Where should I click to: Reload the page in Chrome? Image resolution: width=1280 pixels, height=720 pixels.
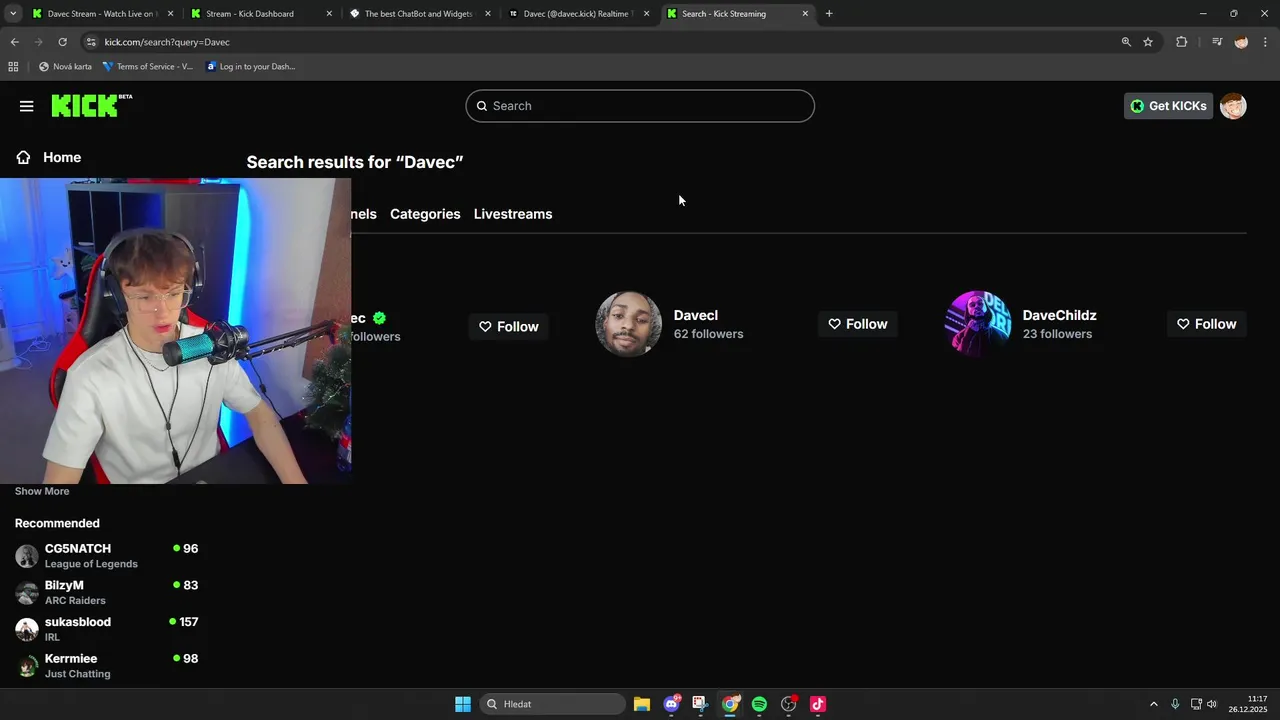point(62,42)
